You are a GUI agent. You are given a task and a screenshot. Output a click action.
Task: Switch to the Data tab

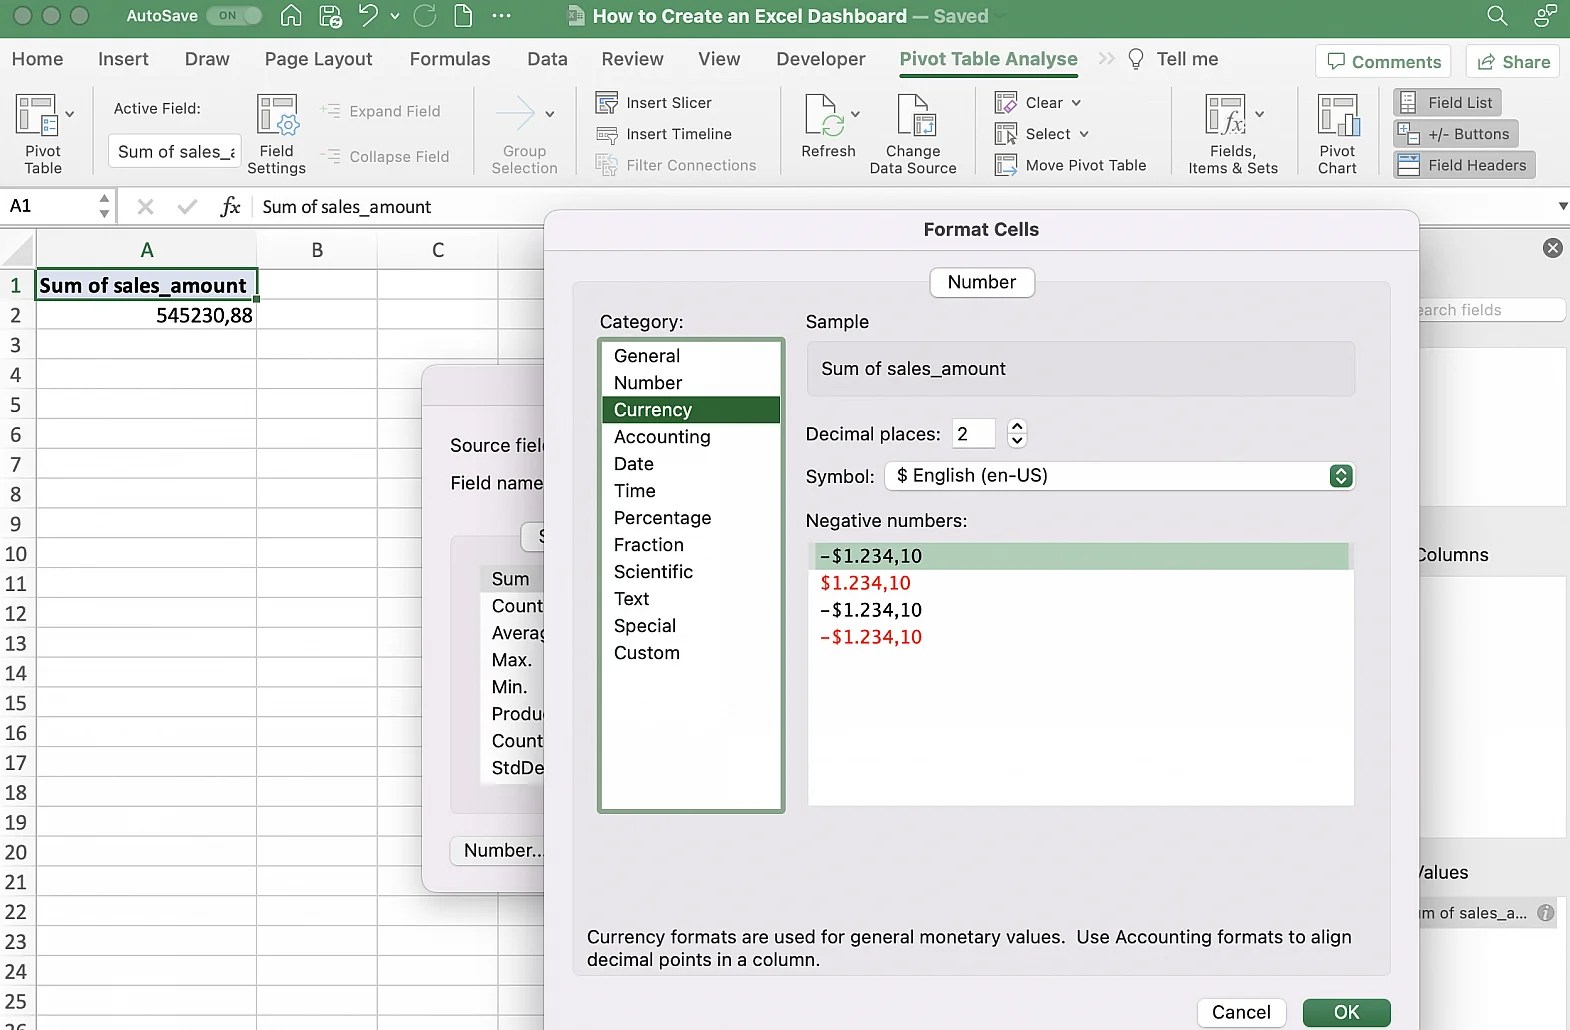coord(547,59)
